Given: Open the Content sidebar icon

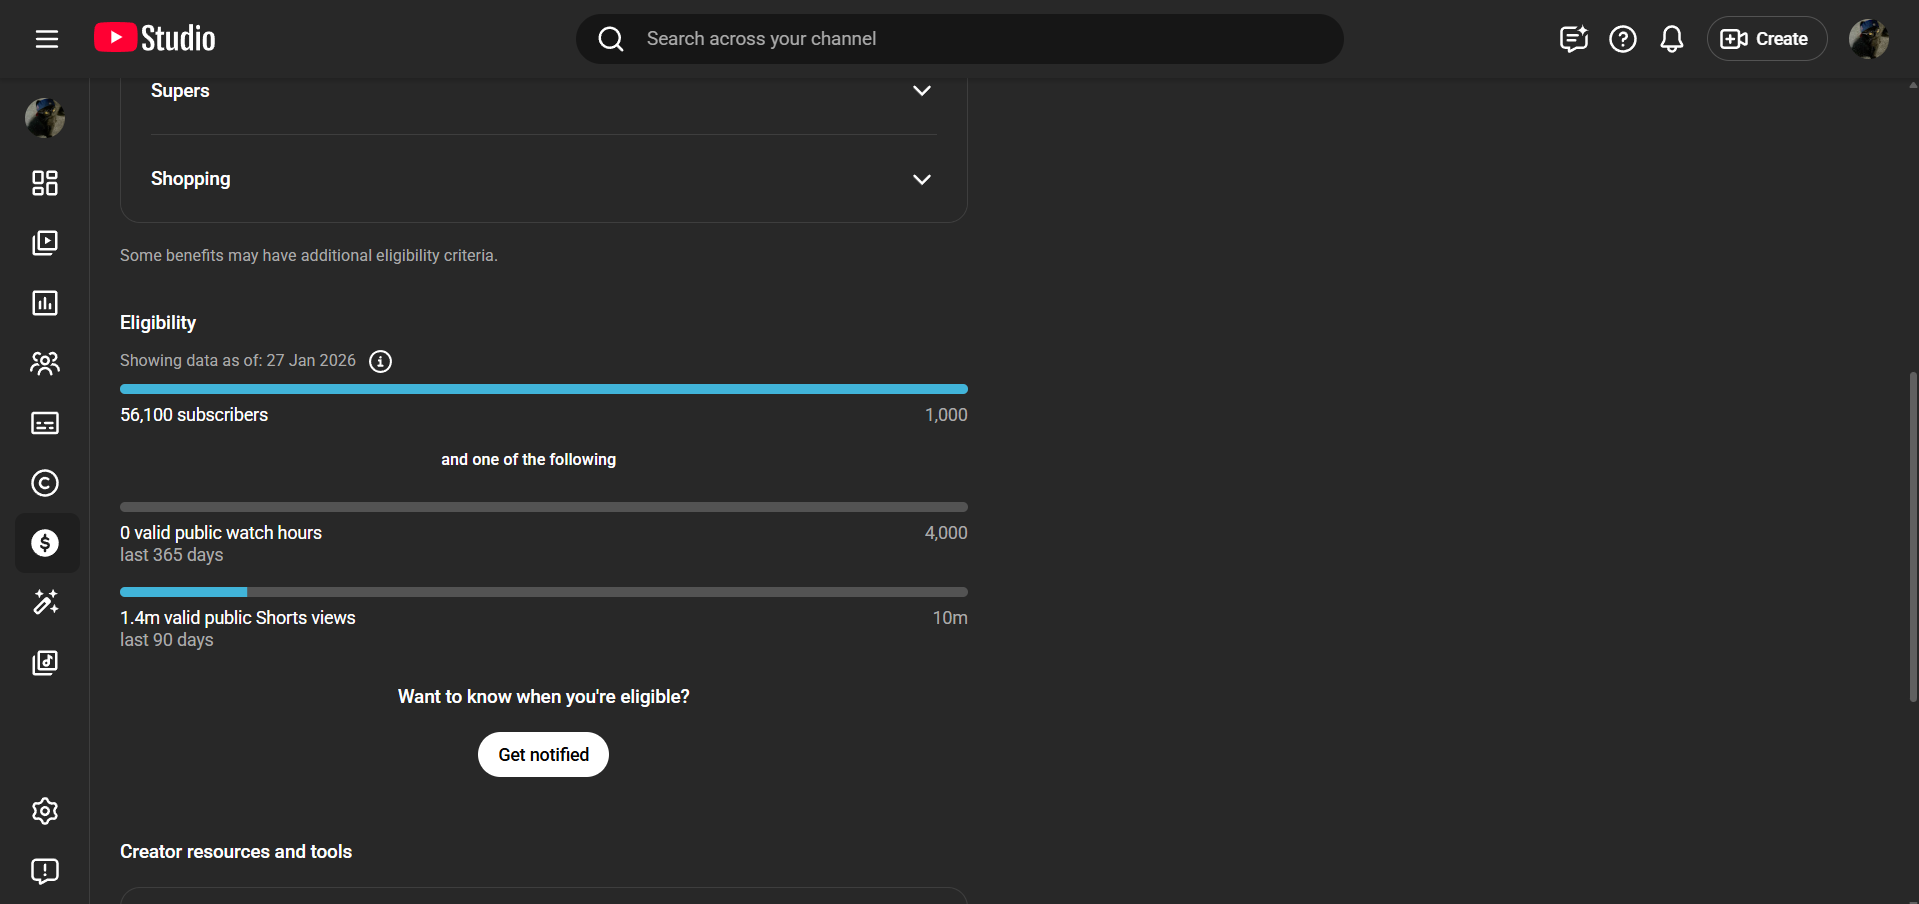Looking at the screenshot, I should pyautogui.click(x=45, y=243).
